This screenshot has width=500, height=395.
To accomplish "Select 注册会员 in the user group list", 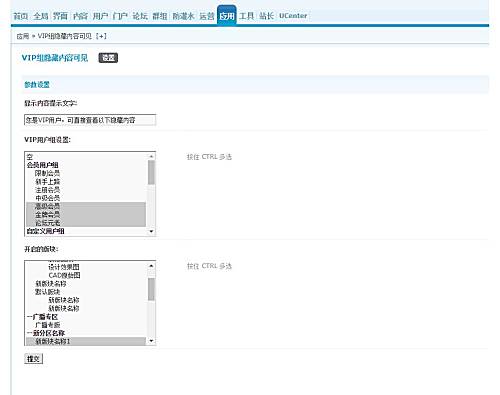I will (x=86, y=190).
